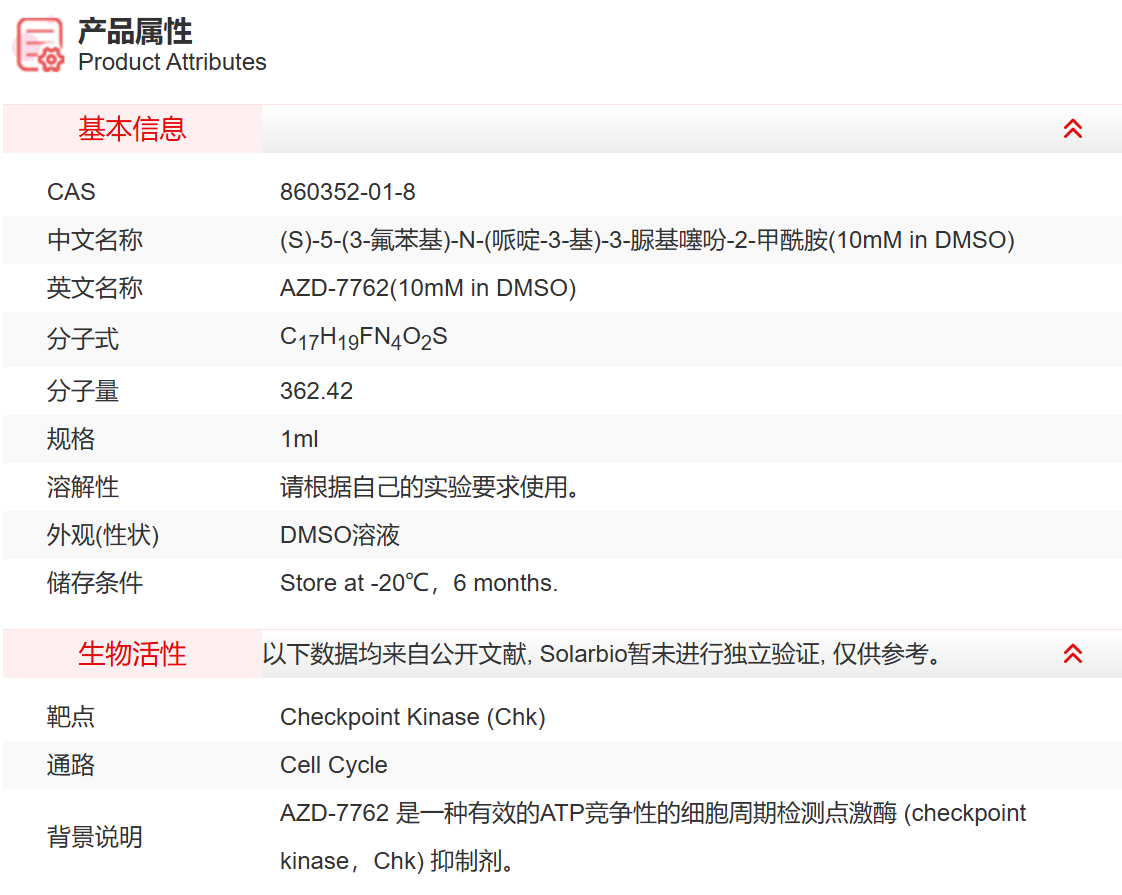Select the CAS number 860352-01-8
This screenshot has width=1122, height=895.
[x=347, y=191]
